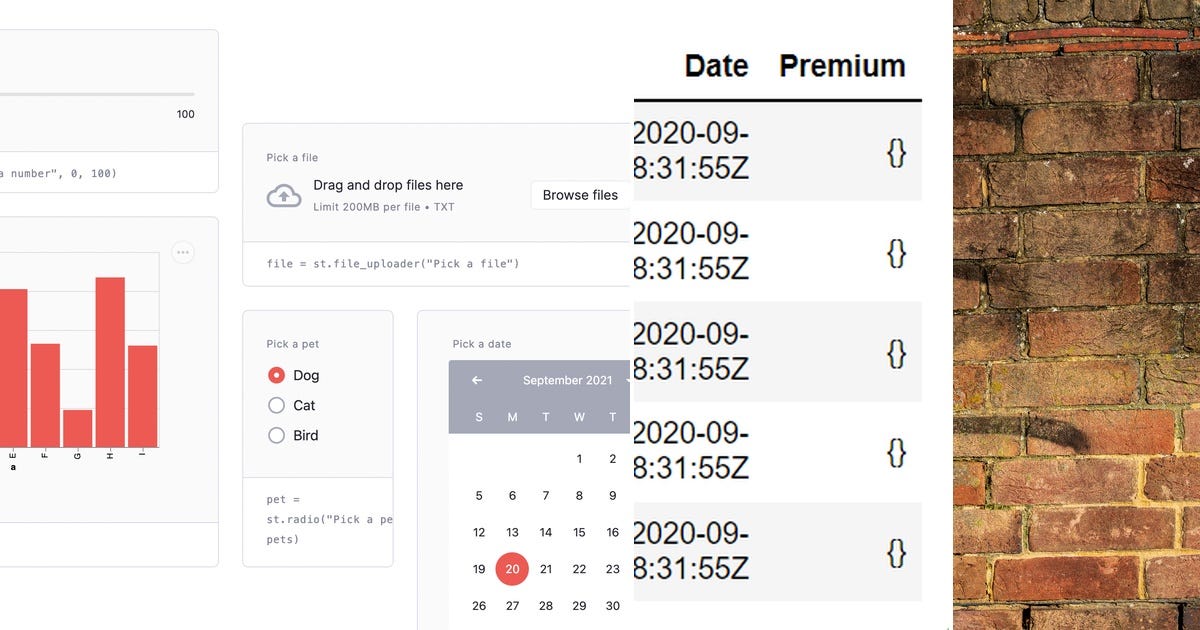Choose September 1 in the calendar
The width and height of the screenshot is (1200, 630).
click(579, 459)
